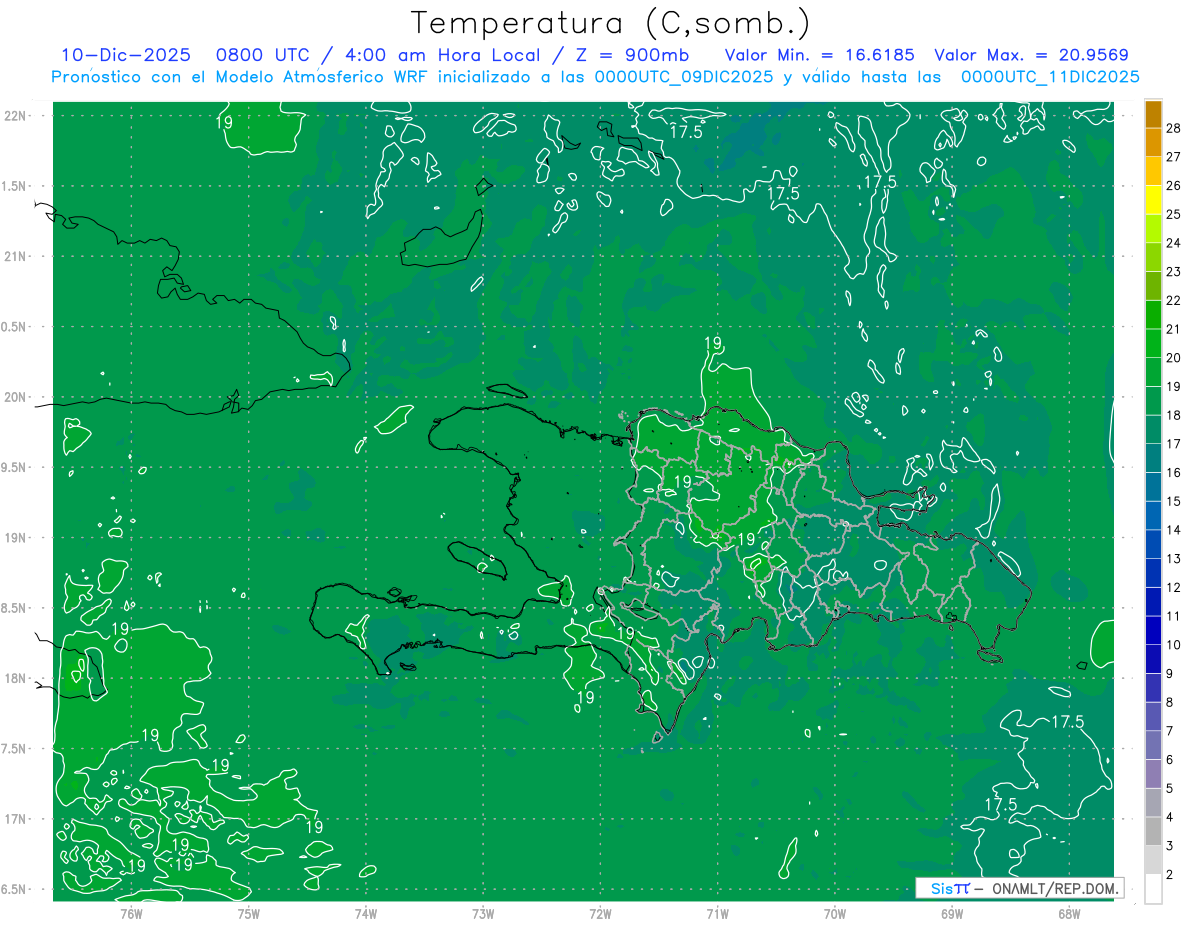Screen dimensions: 1200x927
Task: Click the "18N" latitude axis label
Action: point(15,678)
